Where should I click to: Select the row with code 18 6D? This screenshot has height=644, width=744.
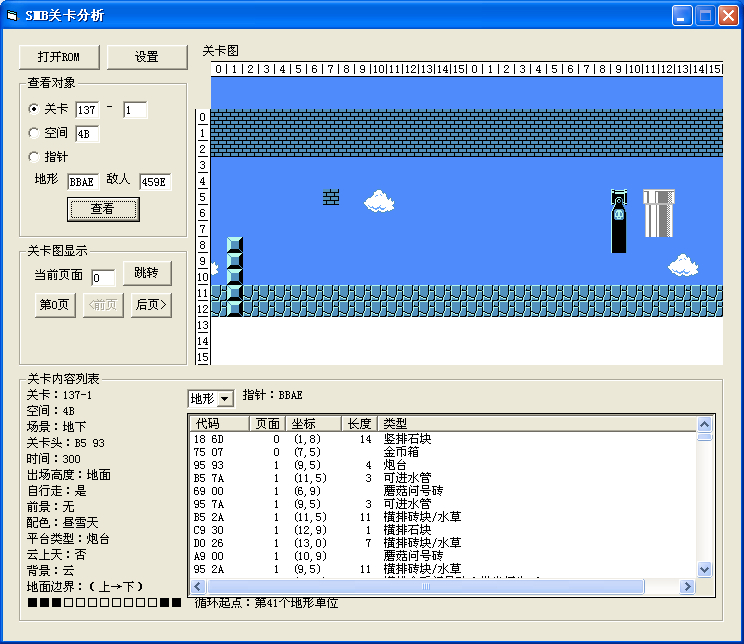point(443,439)
